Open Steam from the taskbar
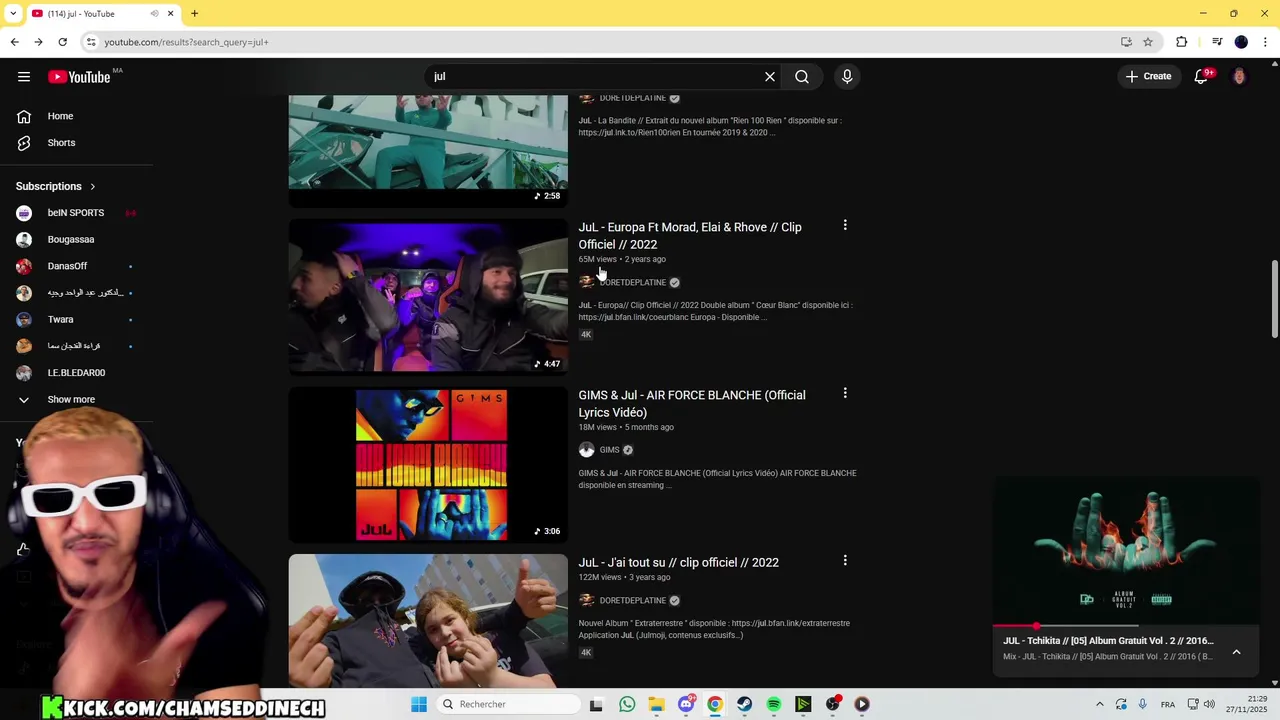Viewport: 1280px width, 720px height. click(744, 704)
